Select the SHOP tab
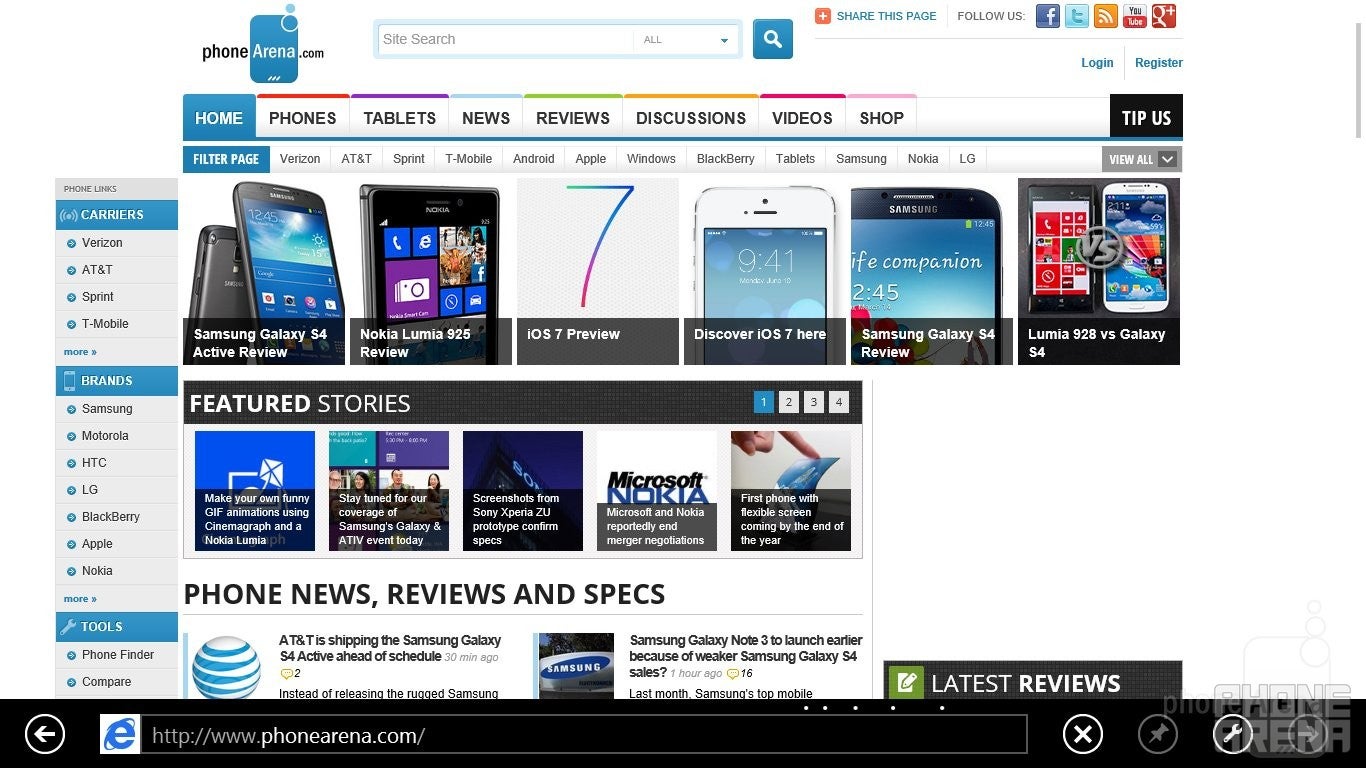 [x=882, y=118]
